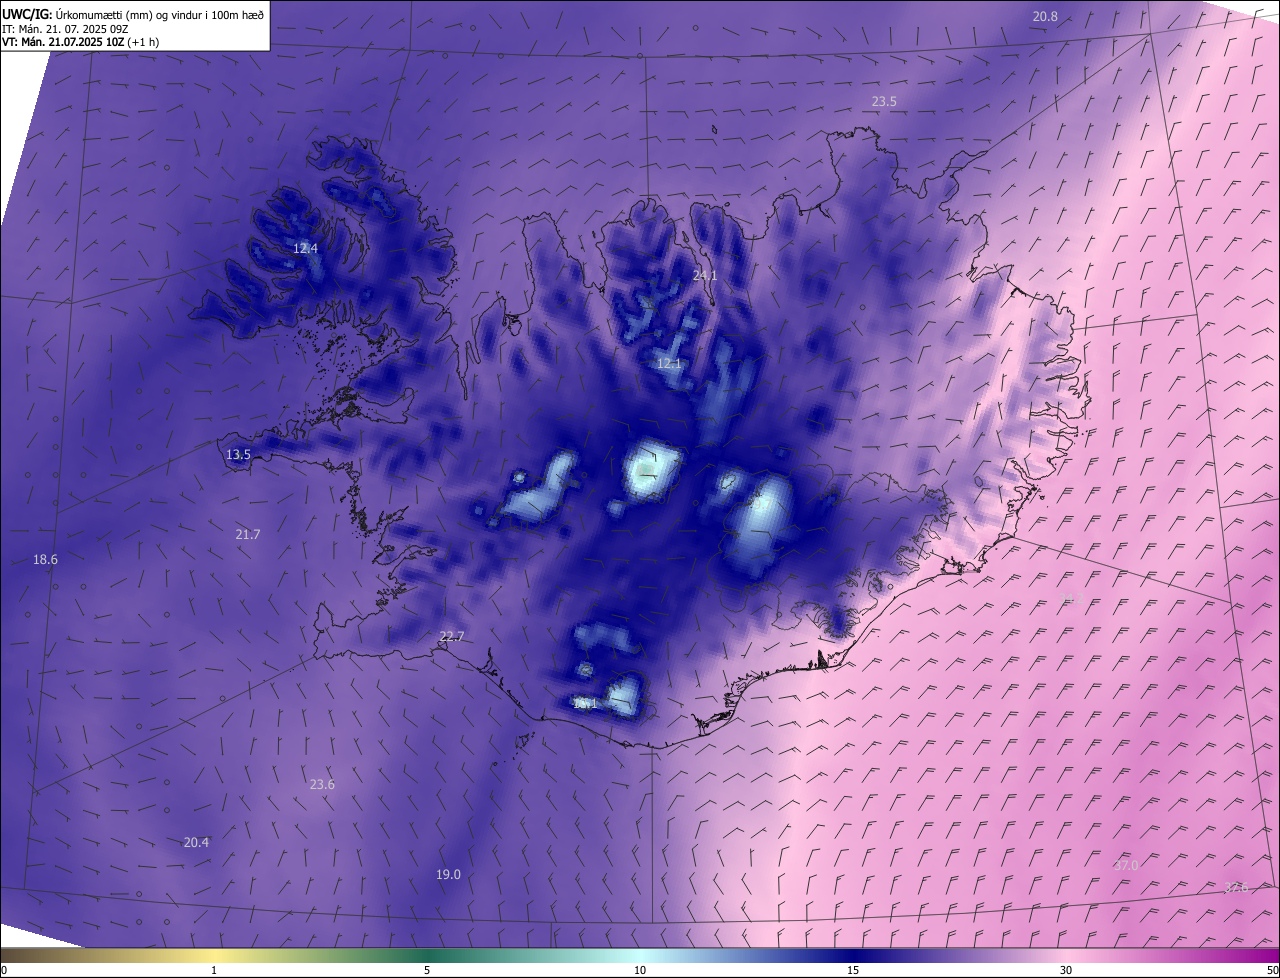Click the 23.5 value label
The height and width of the screenshot is (978, 1280).
coord(884,102)
